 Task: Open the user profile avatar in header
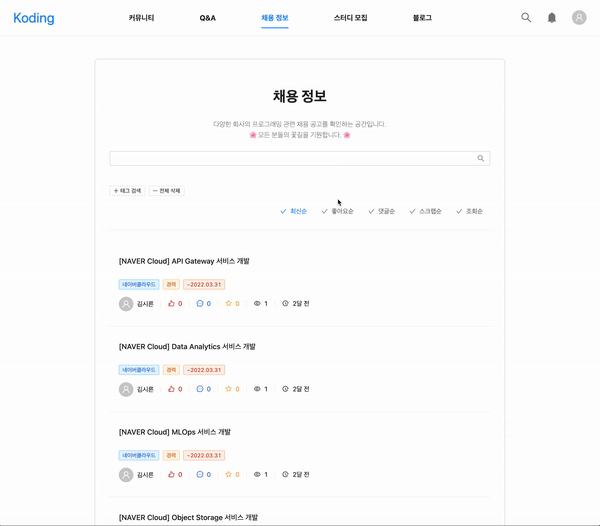pos(579,18)
